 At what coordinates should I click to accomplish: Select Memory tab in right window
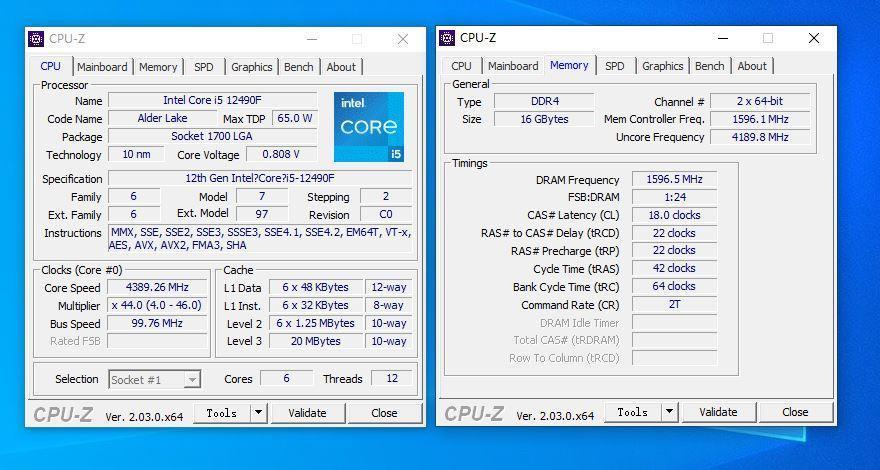click(569, 65)
